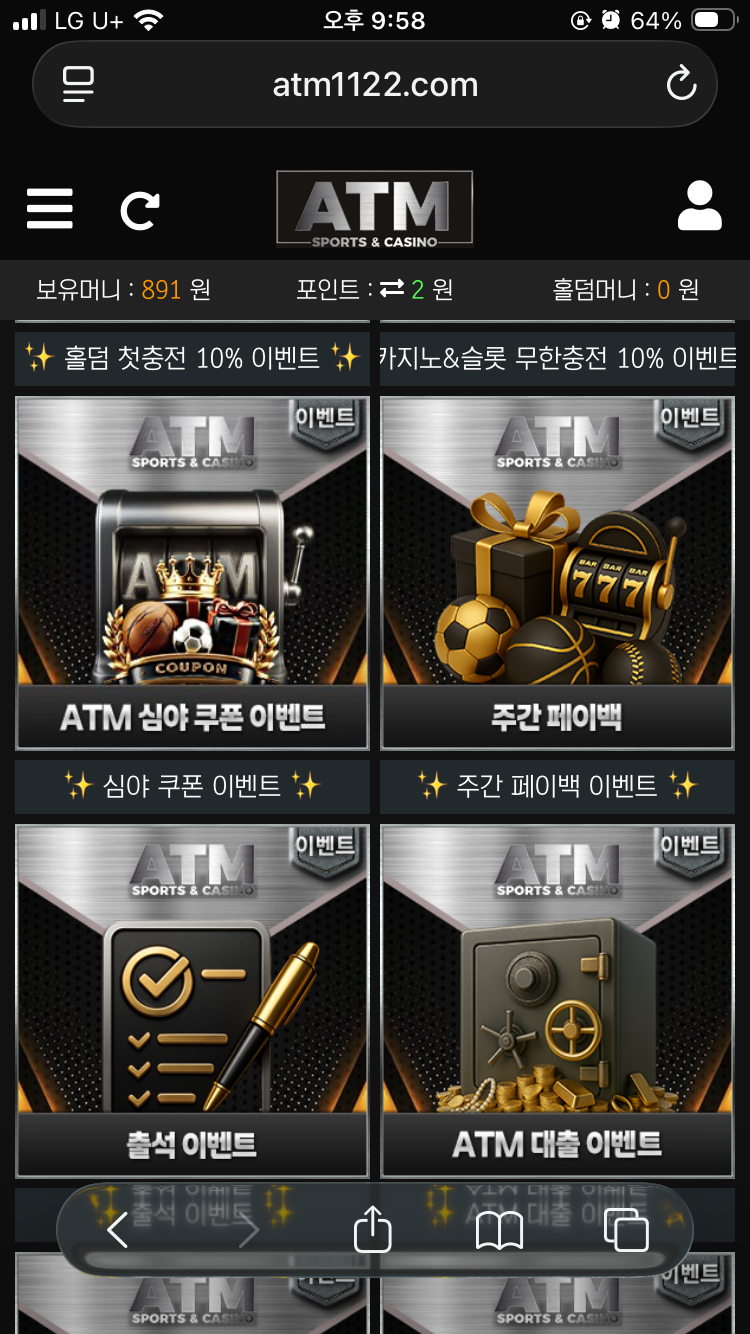The width and height of the screenshot is (750, 1334).
Task: Open ATM 대출 이벤트 banner
Action: (x=557, y=1001)
